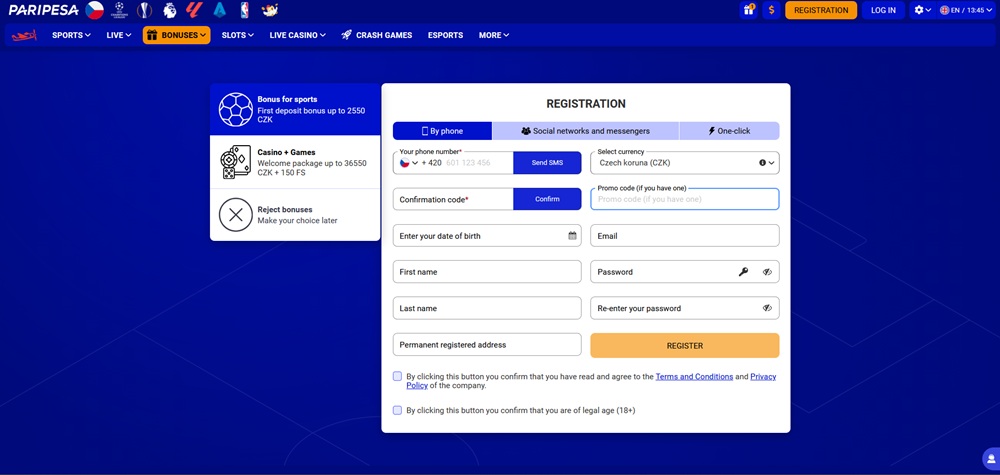Click the key icon in Password field
Screen dimensions: 1000x475
tap(743, 272)
